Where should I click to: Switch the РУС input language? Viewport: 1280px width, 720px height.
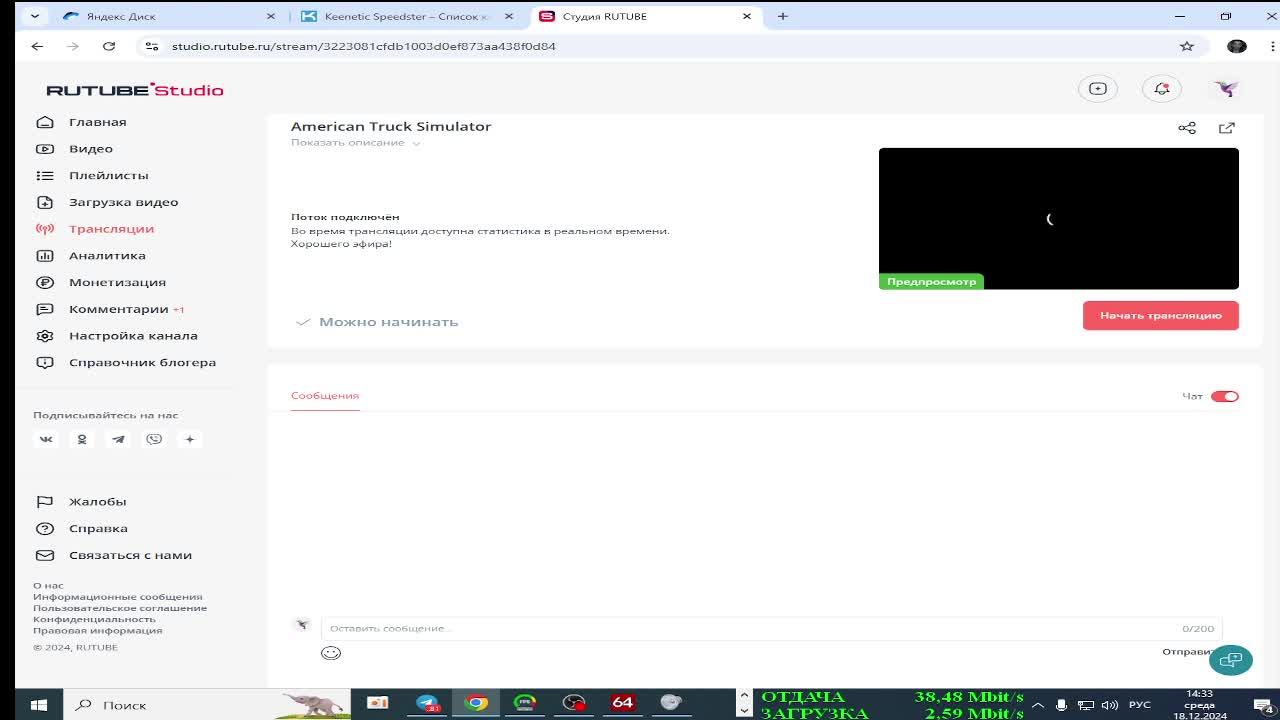1140,705
